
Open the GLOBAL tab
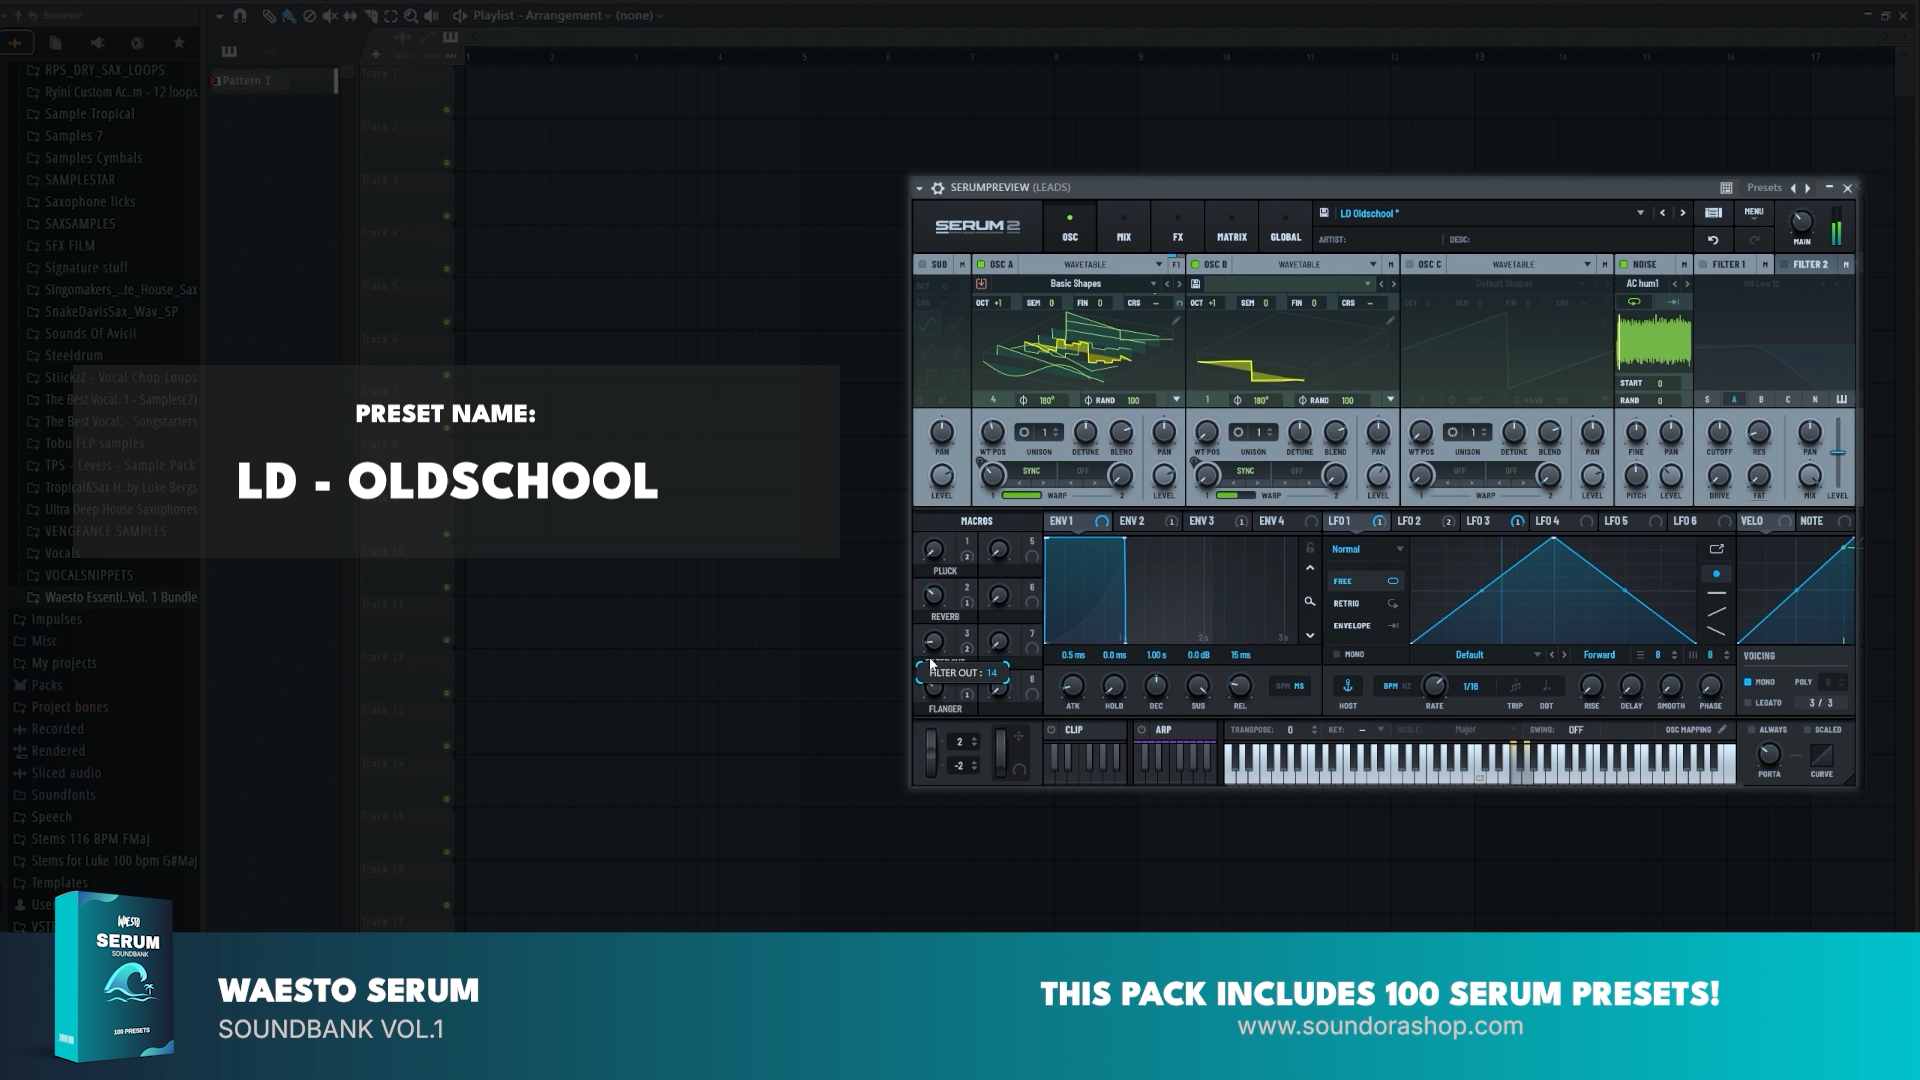click(x=1286, y=229)
